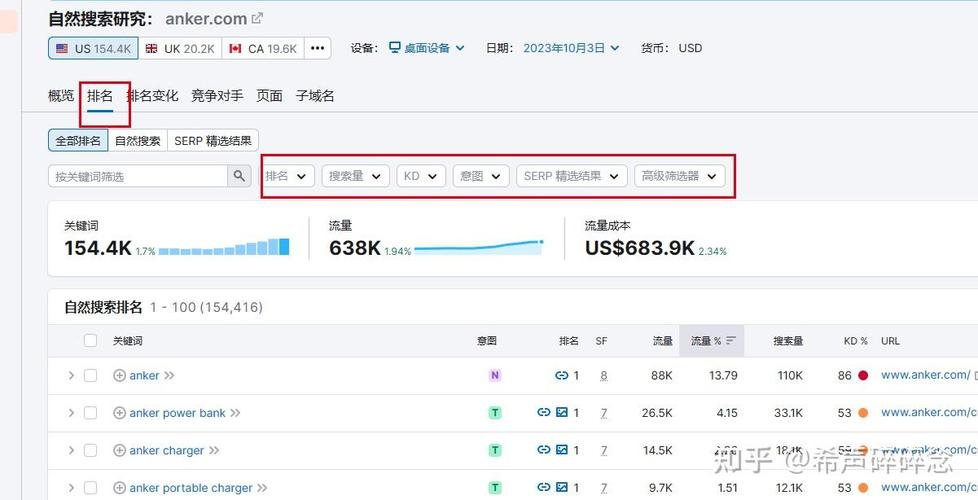Click the image pack icon in anker power bank row
Viewport: 978px width, 500px height.
coord(562,412)
